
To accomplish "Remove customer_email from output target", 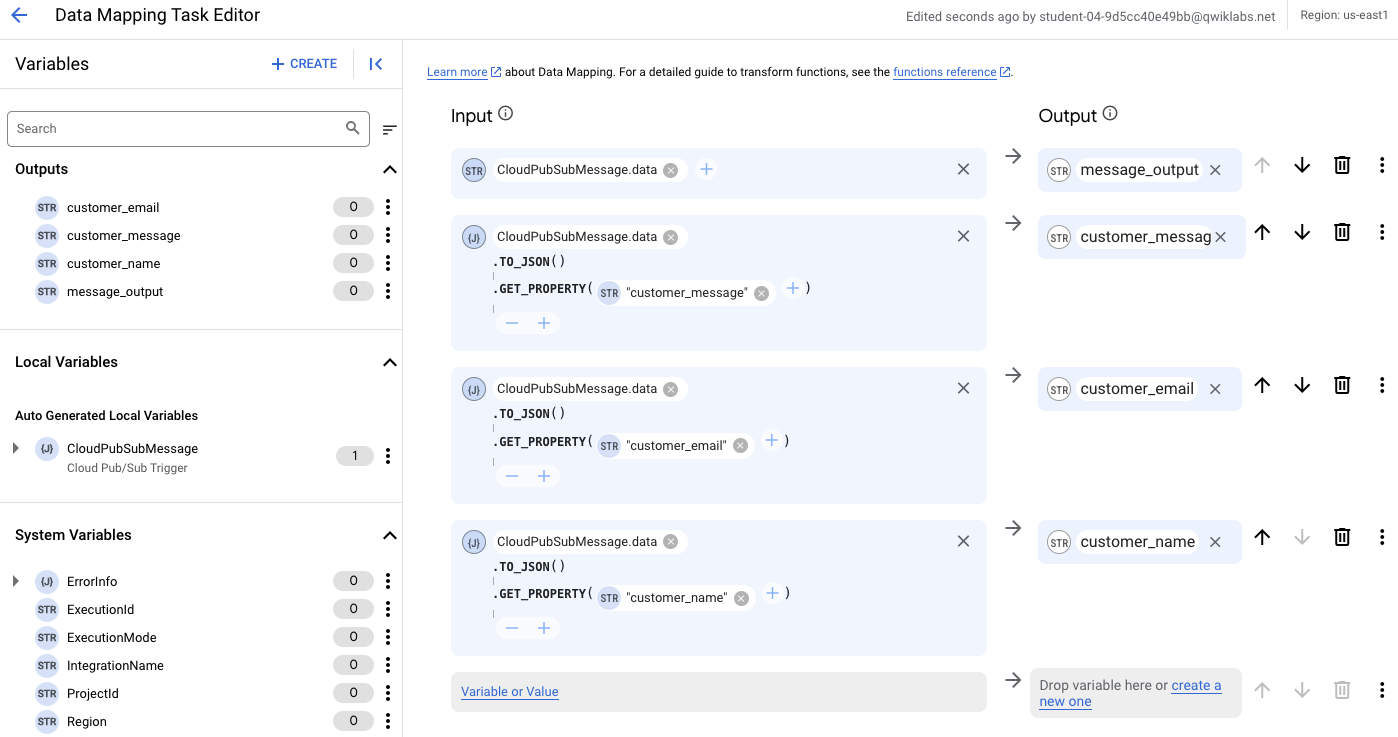I will coord(1215,389).
